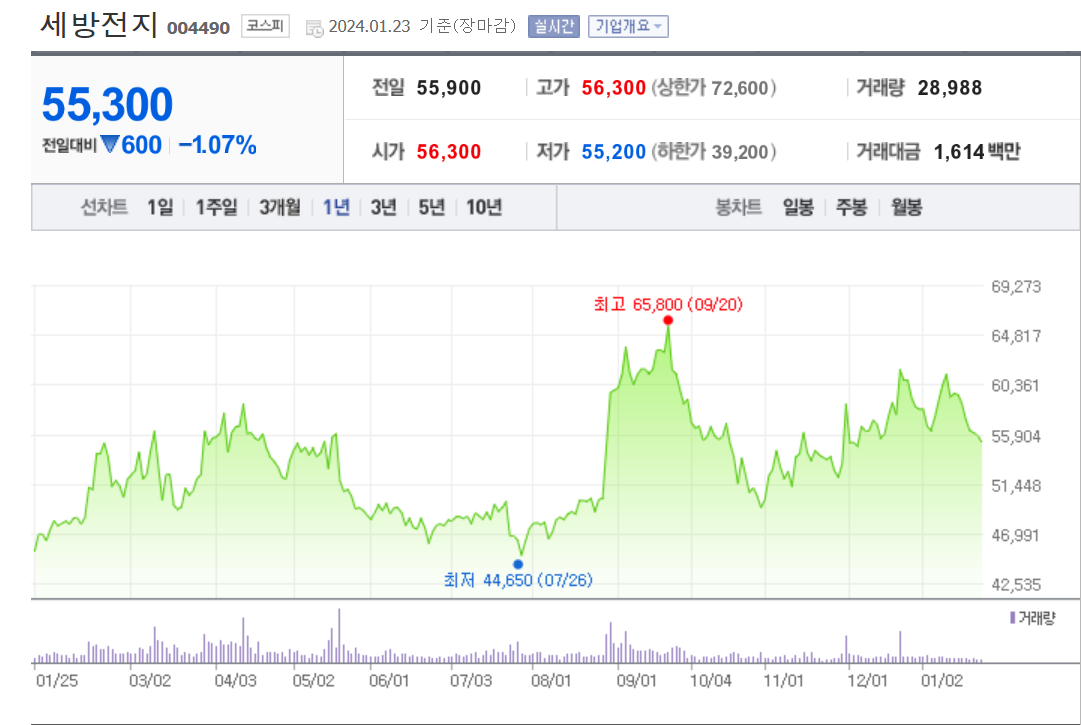Image resolution: width=1081 pixels, height=725 pixels.
Task: Click the 최저 44,650 (07/26) label
Action: (518, 580)
